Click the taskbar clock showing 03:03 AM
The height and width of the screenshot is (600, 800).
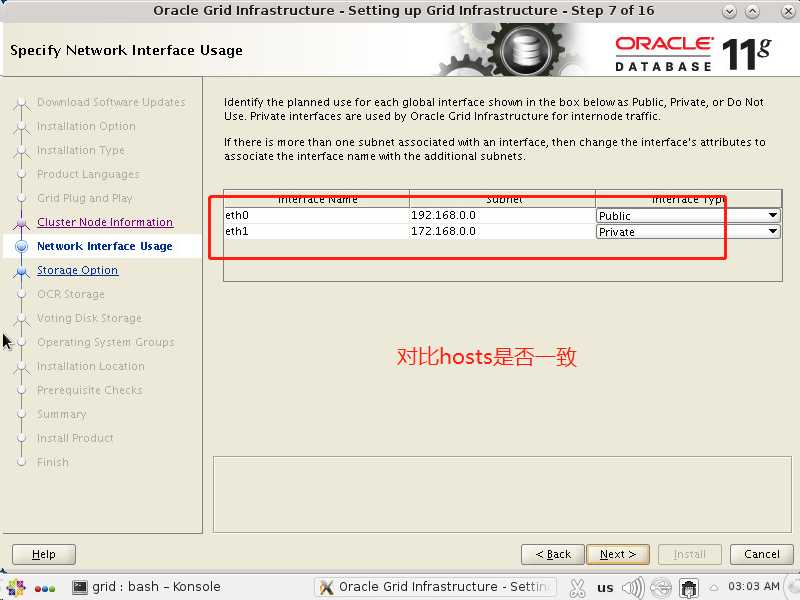pyautogui.click(x=754, y=587)
